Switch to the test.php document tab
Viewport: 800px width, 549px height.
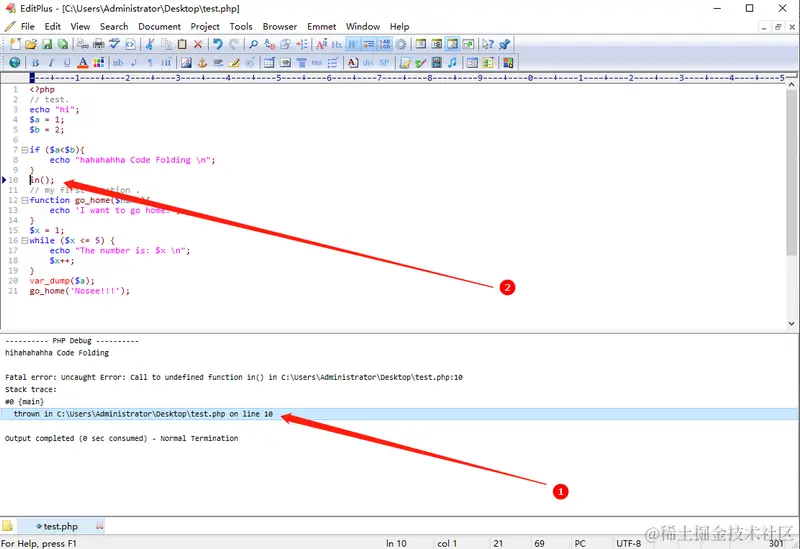tap(60, 526)
